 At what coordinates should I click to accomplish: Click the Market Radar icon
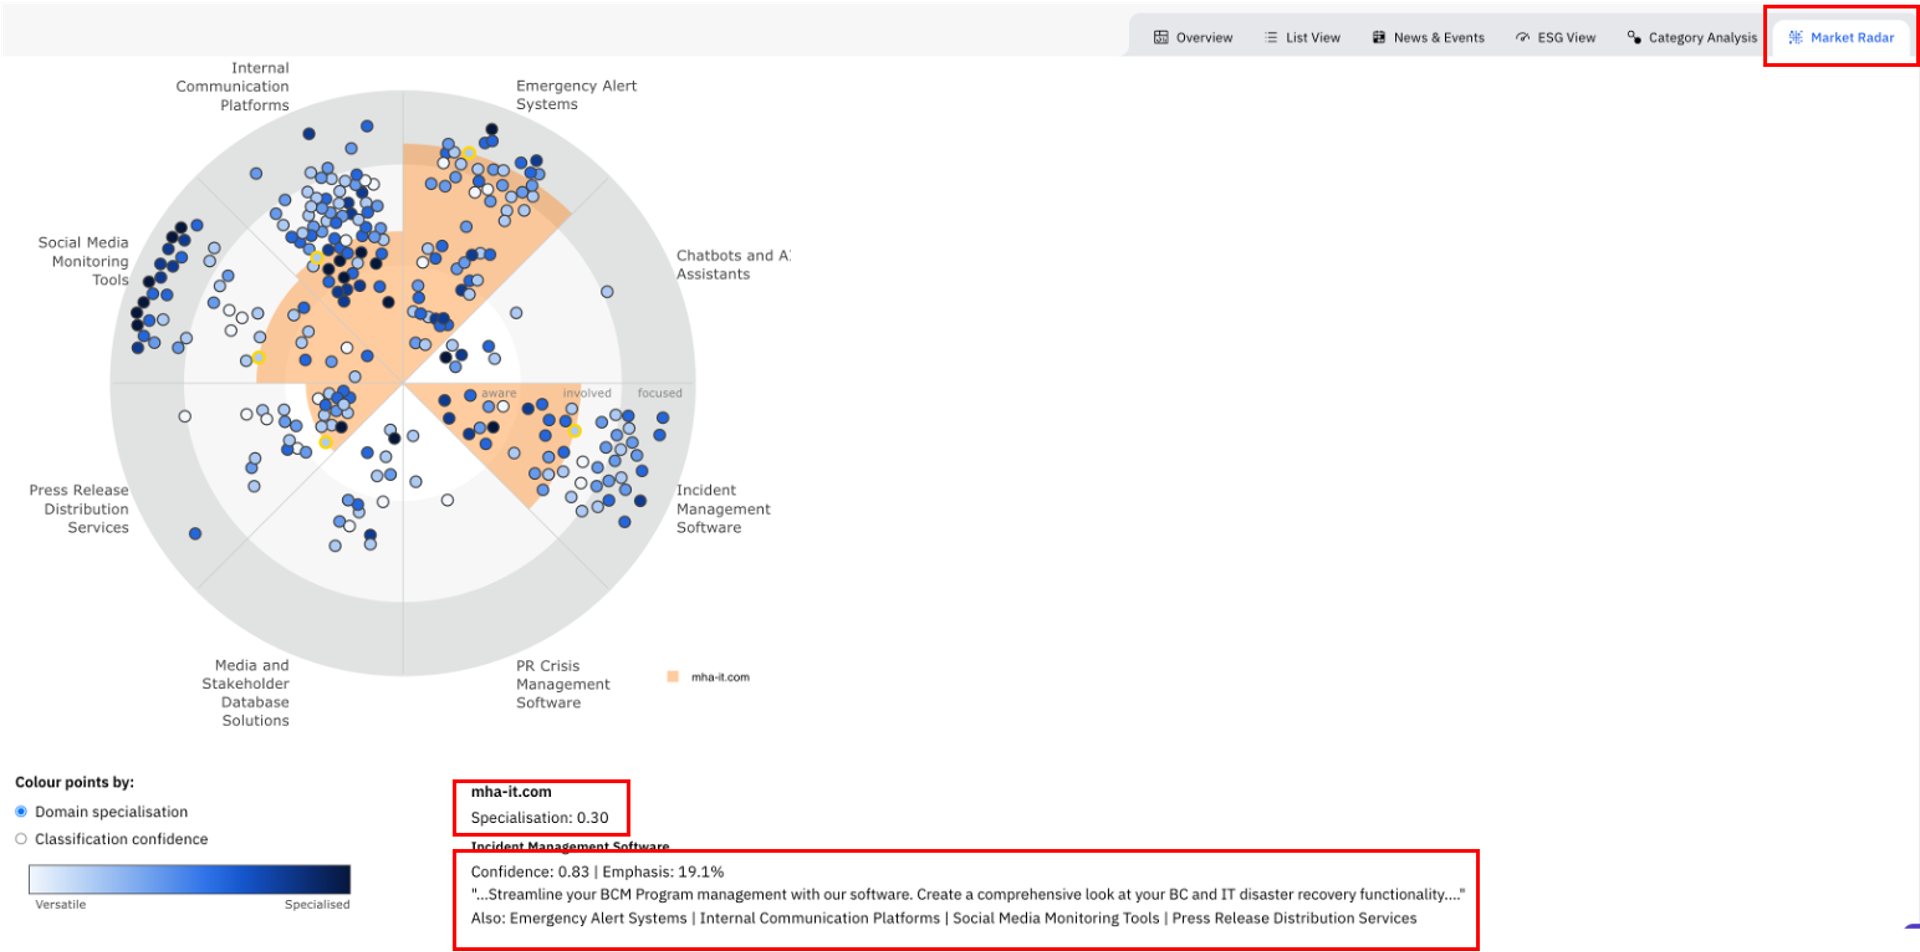click(x=1795, y=38)
